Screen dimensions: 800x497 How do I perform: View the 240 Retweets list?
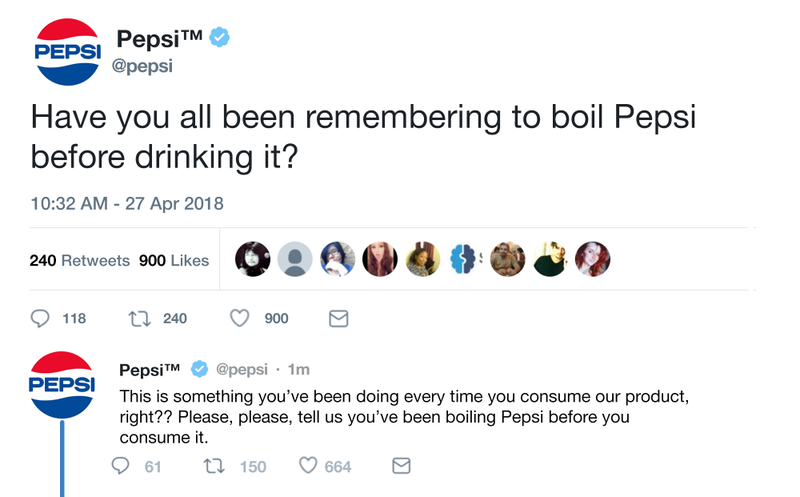click(80, 261)
